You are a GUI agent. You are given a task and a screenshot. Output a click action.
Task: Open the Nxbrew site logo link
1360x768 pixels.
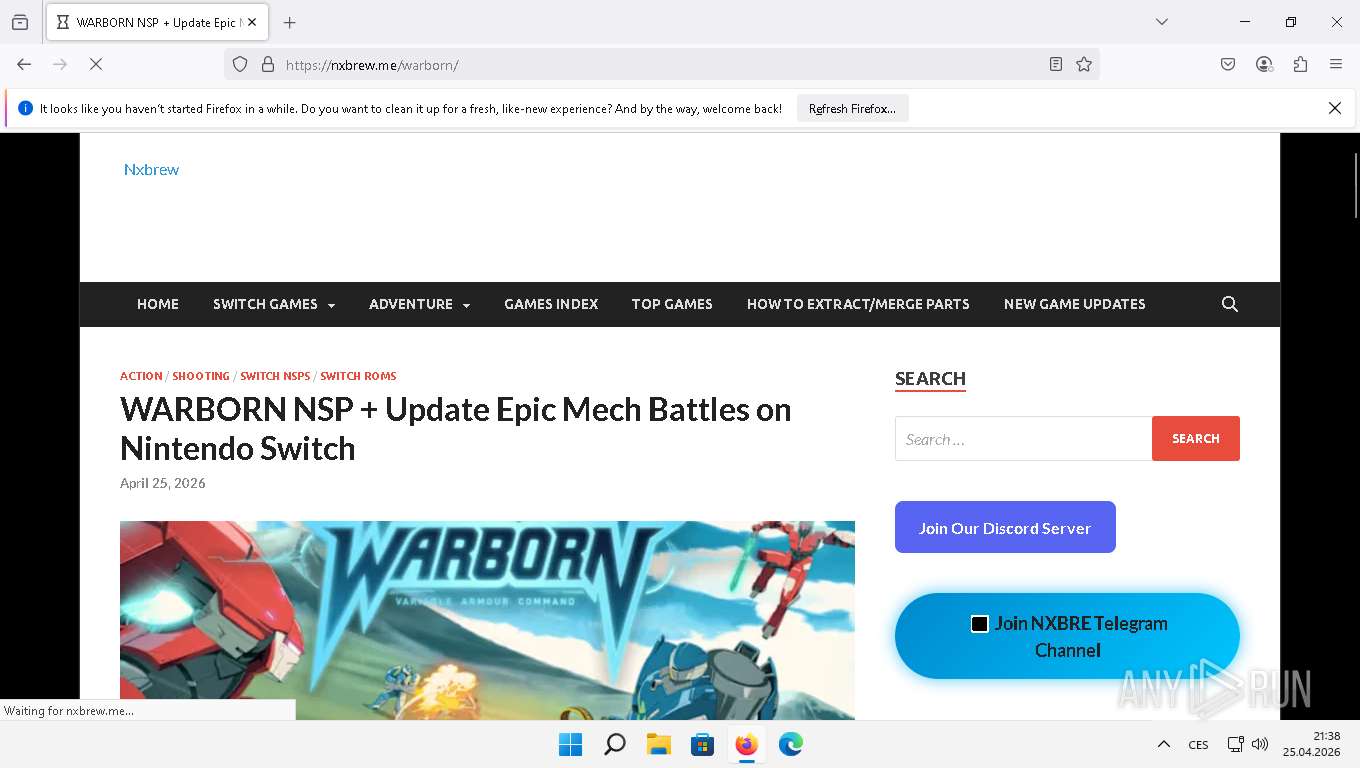[x=151, y=169]
